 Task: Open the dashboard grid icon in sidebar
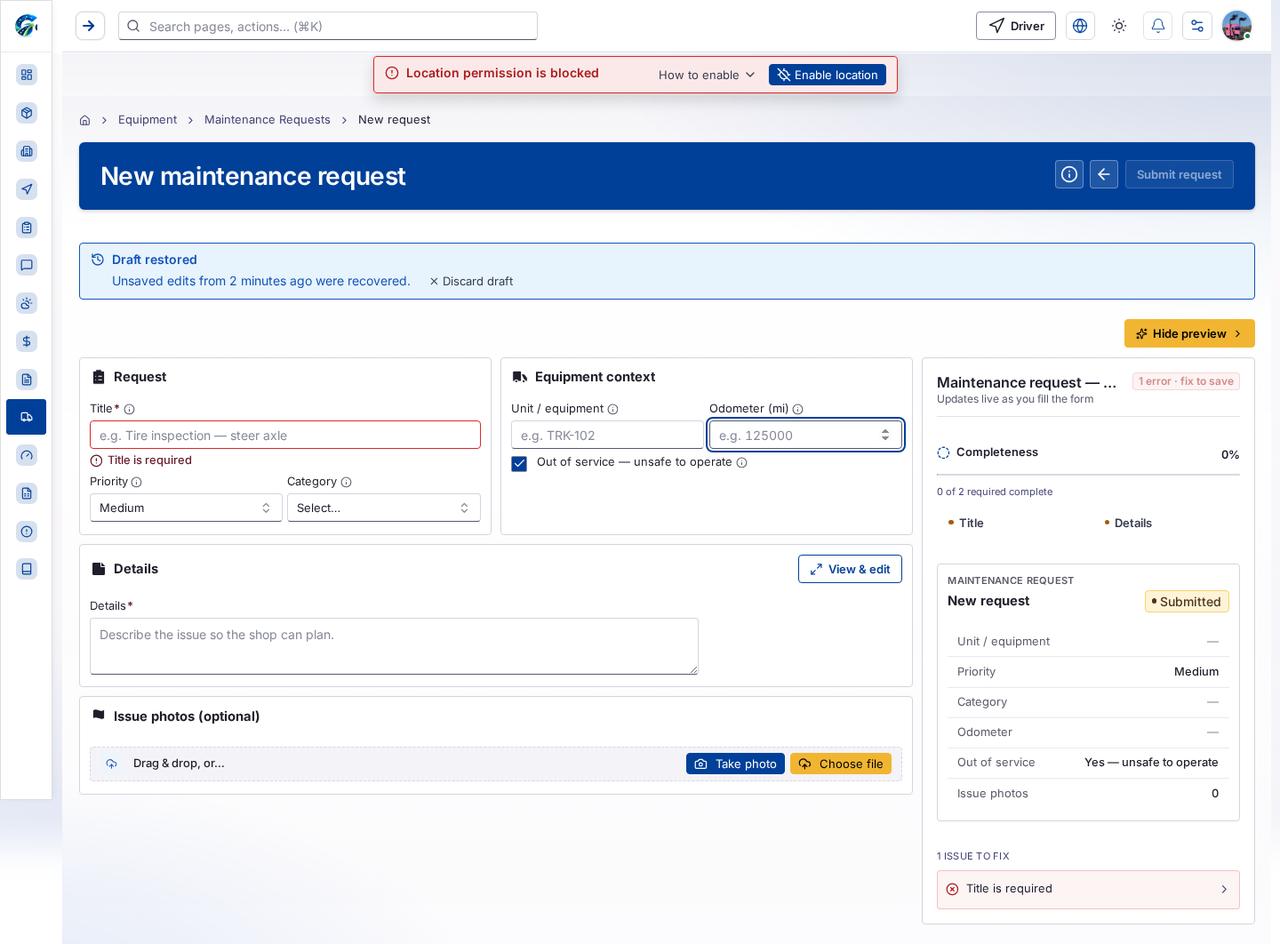[x=27, y=75]
